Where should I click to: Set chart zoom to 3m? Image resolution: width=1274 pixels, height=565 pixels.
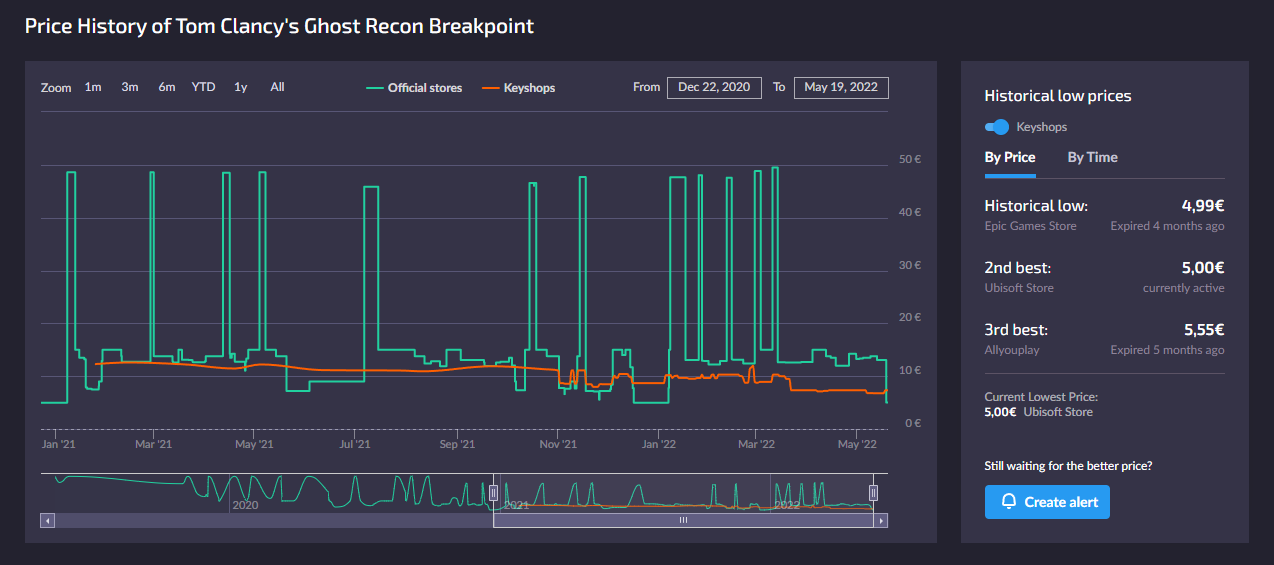130,87
